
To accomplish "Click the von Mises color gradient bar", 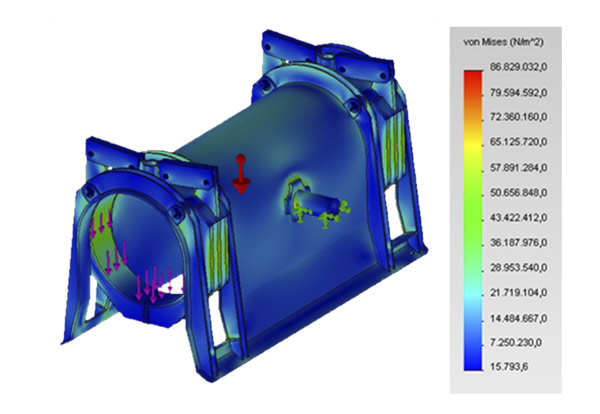I will (x=473, y=220).
